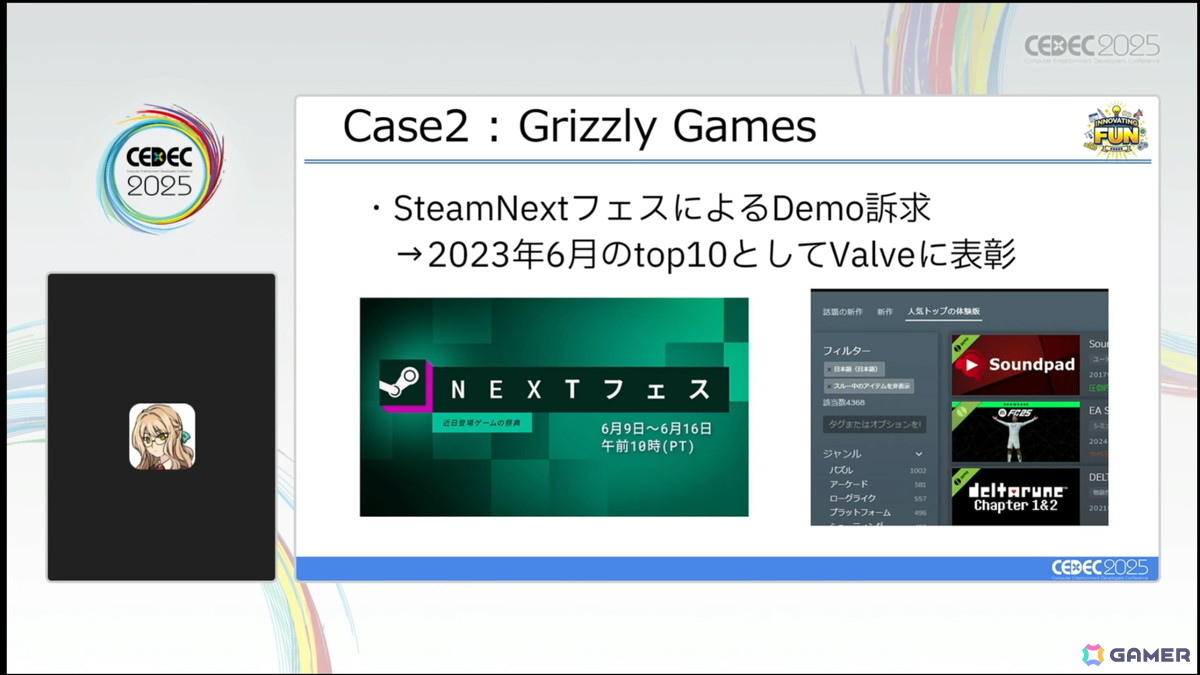Click the CEDEC2025 header logo
The image size is (1200, 675).
1092,48
